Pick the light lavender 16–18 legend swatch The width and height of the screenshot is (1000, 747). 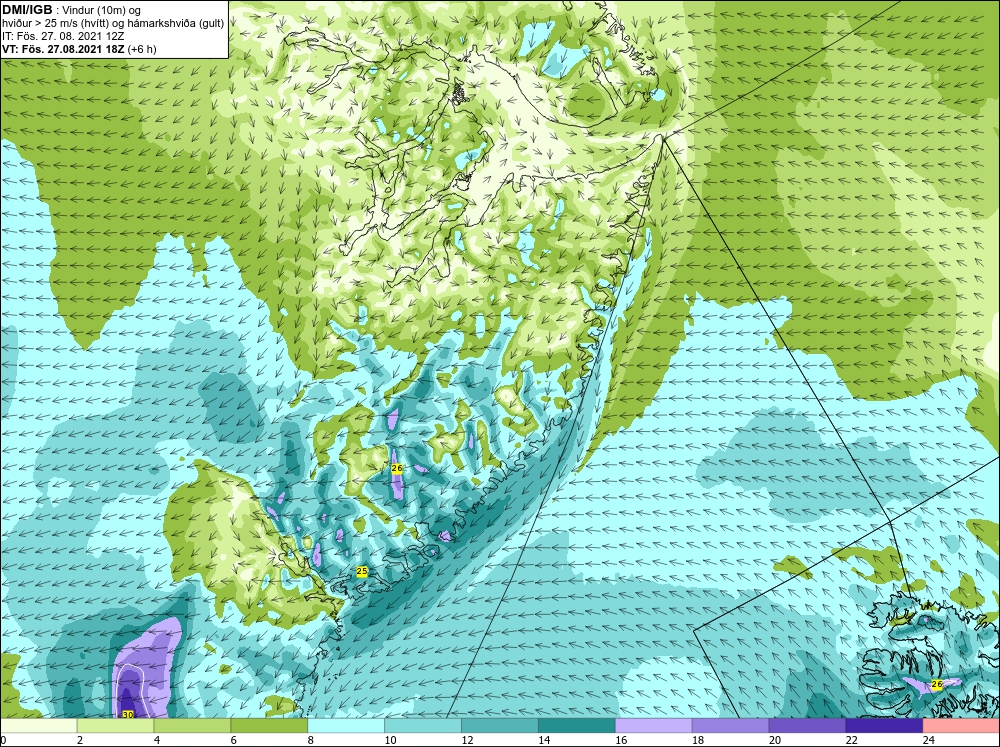point(654,726)
